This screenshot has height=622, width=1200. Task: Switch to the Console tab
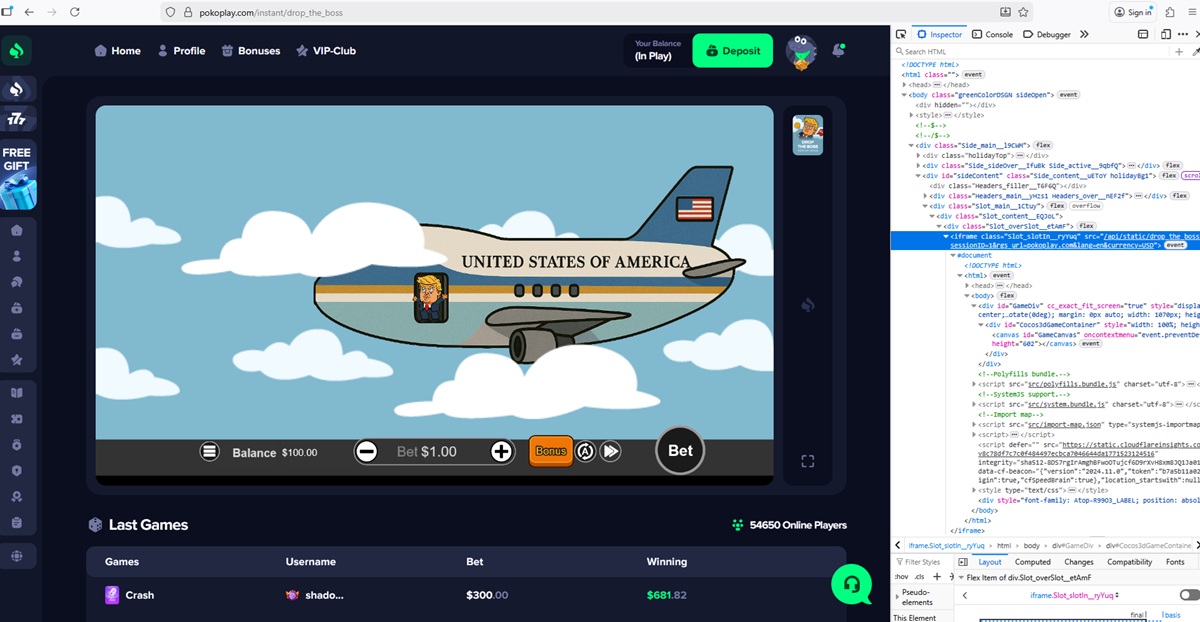coord(992,34)
